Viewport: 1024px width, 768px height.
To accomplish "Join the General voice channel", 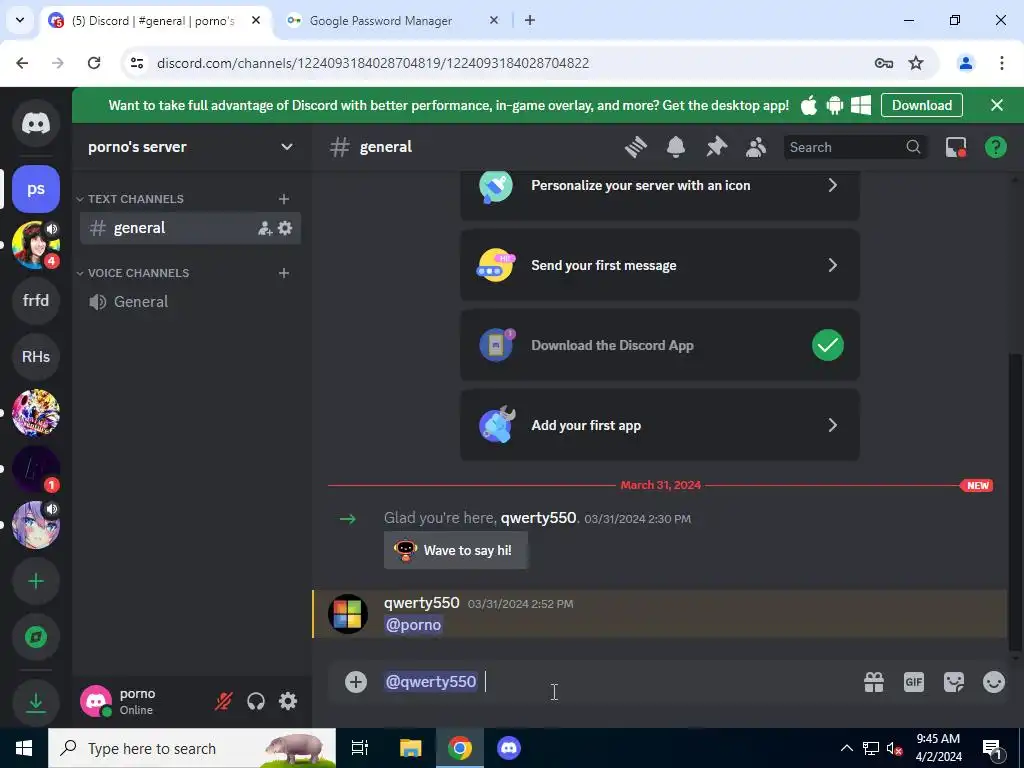I will 190,302.
